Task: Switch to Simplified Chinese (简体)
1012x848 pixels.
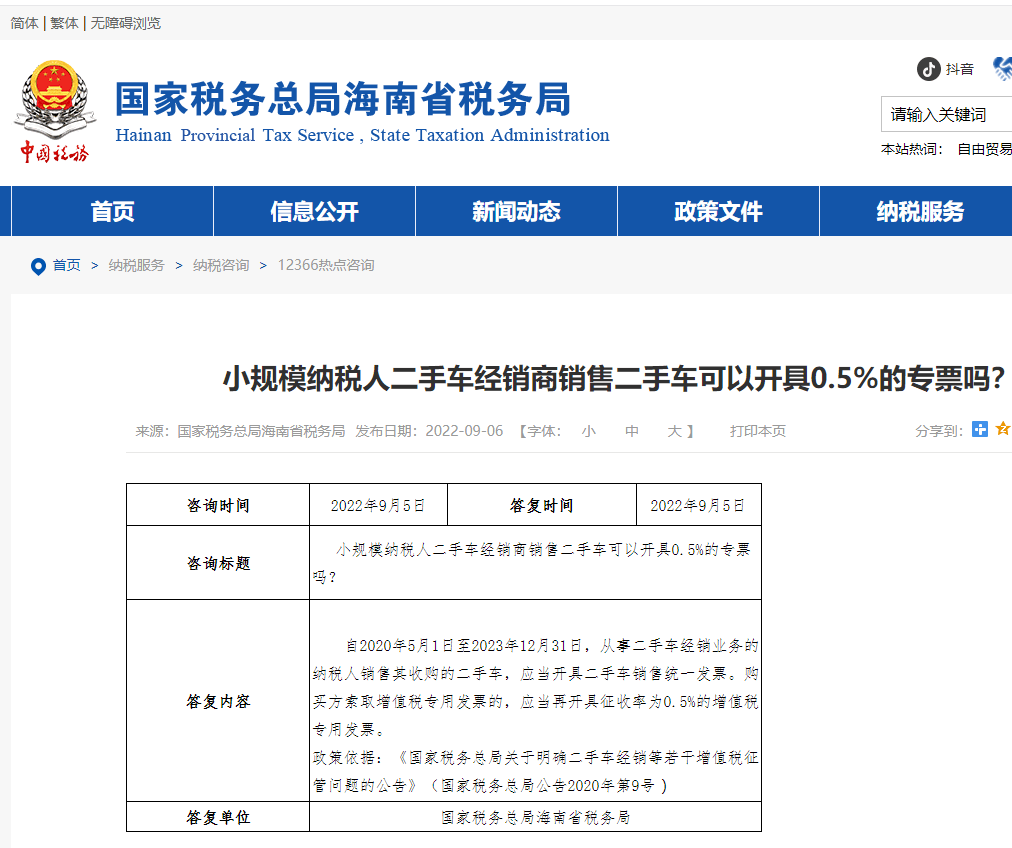Action: click(25, 23)
